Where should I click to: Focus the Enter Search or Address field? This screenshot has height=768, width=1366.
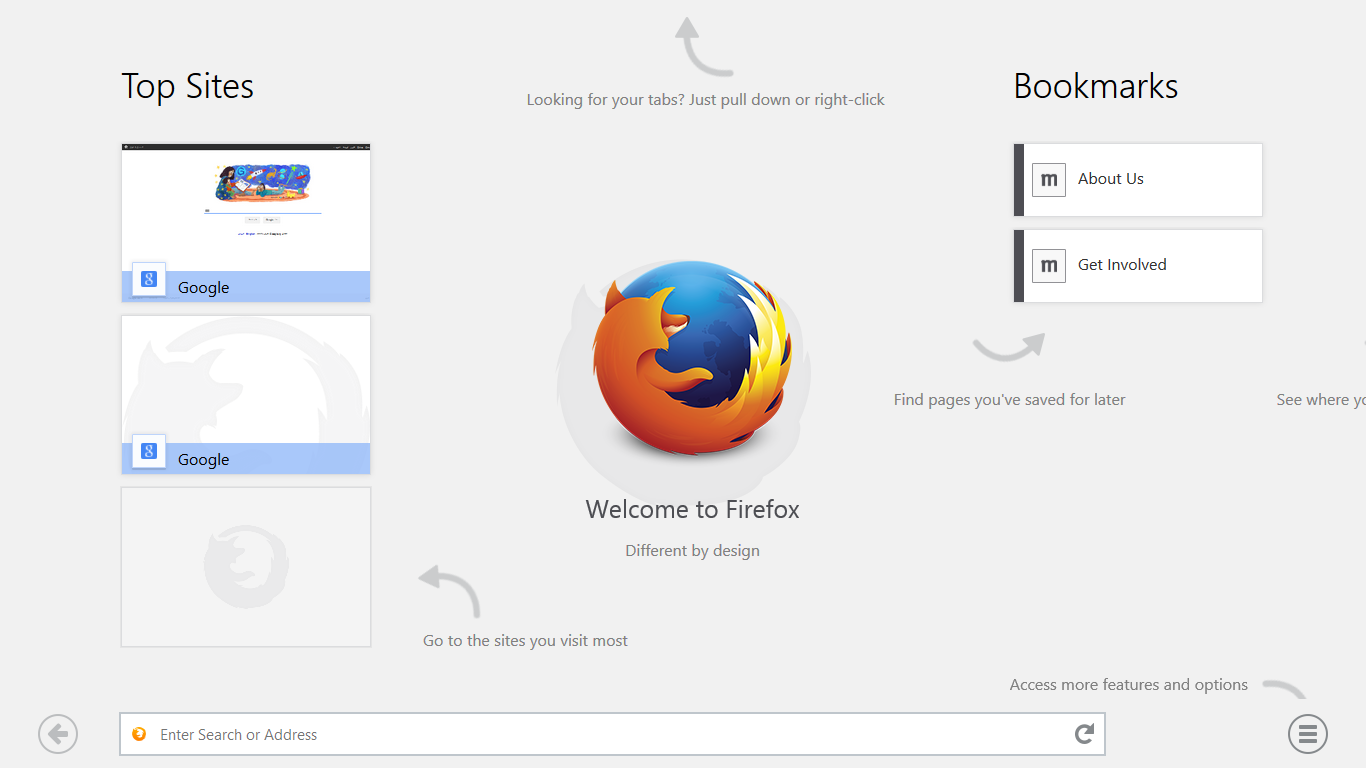click(x=612, y=734)
